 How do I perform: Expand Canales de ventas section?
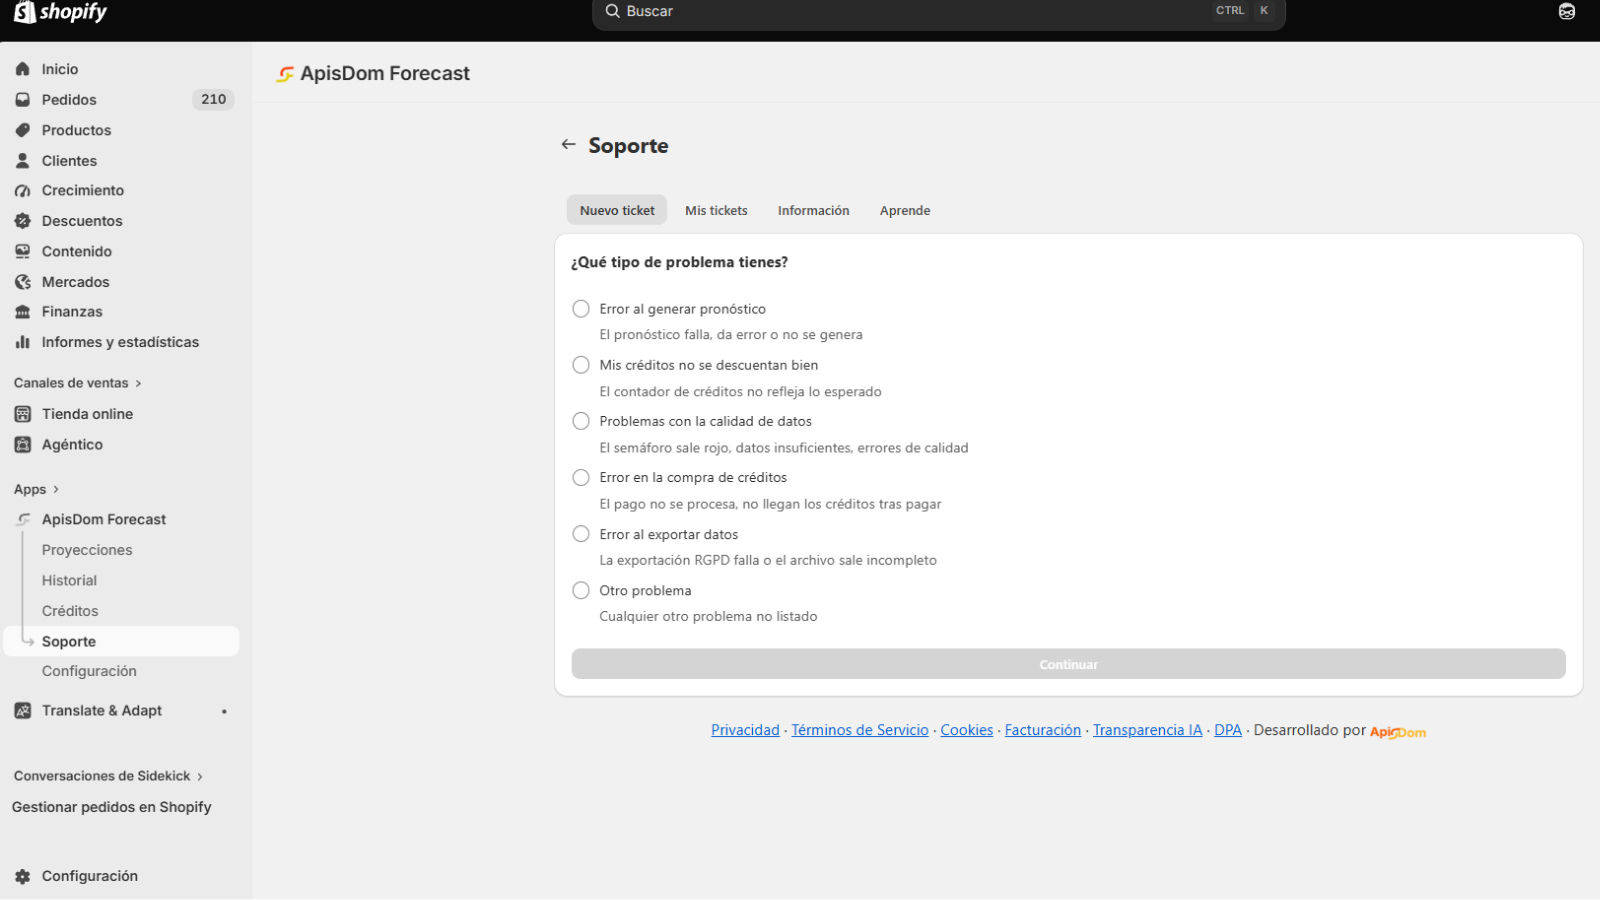78,383
